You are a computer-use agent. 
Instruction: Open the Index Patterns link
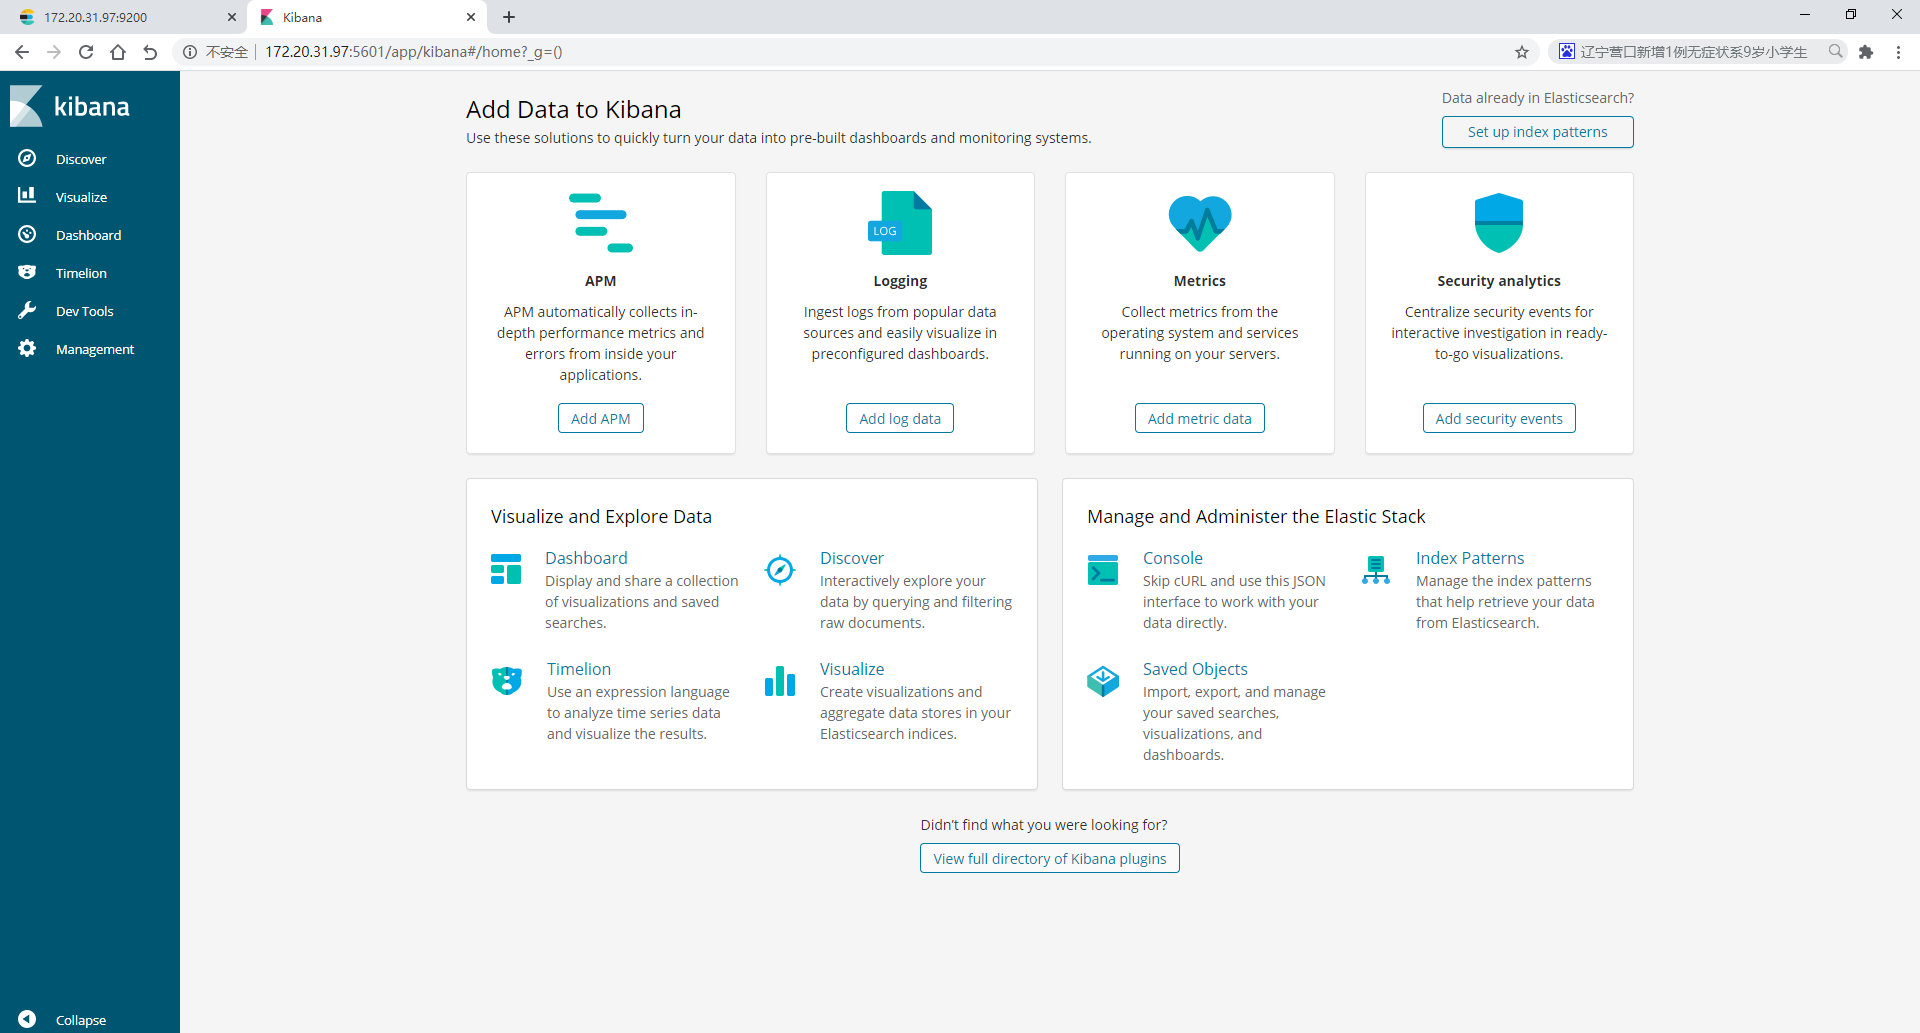coord(1470,558)
